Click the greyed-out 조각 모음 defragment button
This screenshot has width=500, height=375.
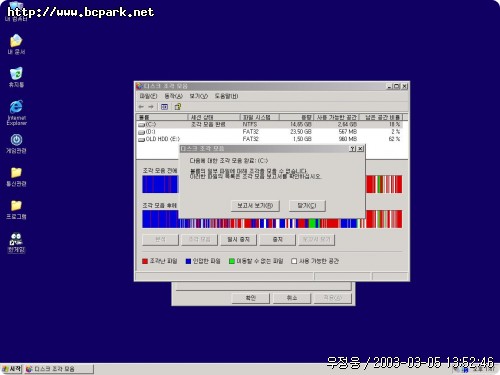(x=199, y=239)
